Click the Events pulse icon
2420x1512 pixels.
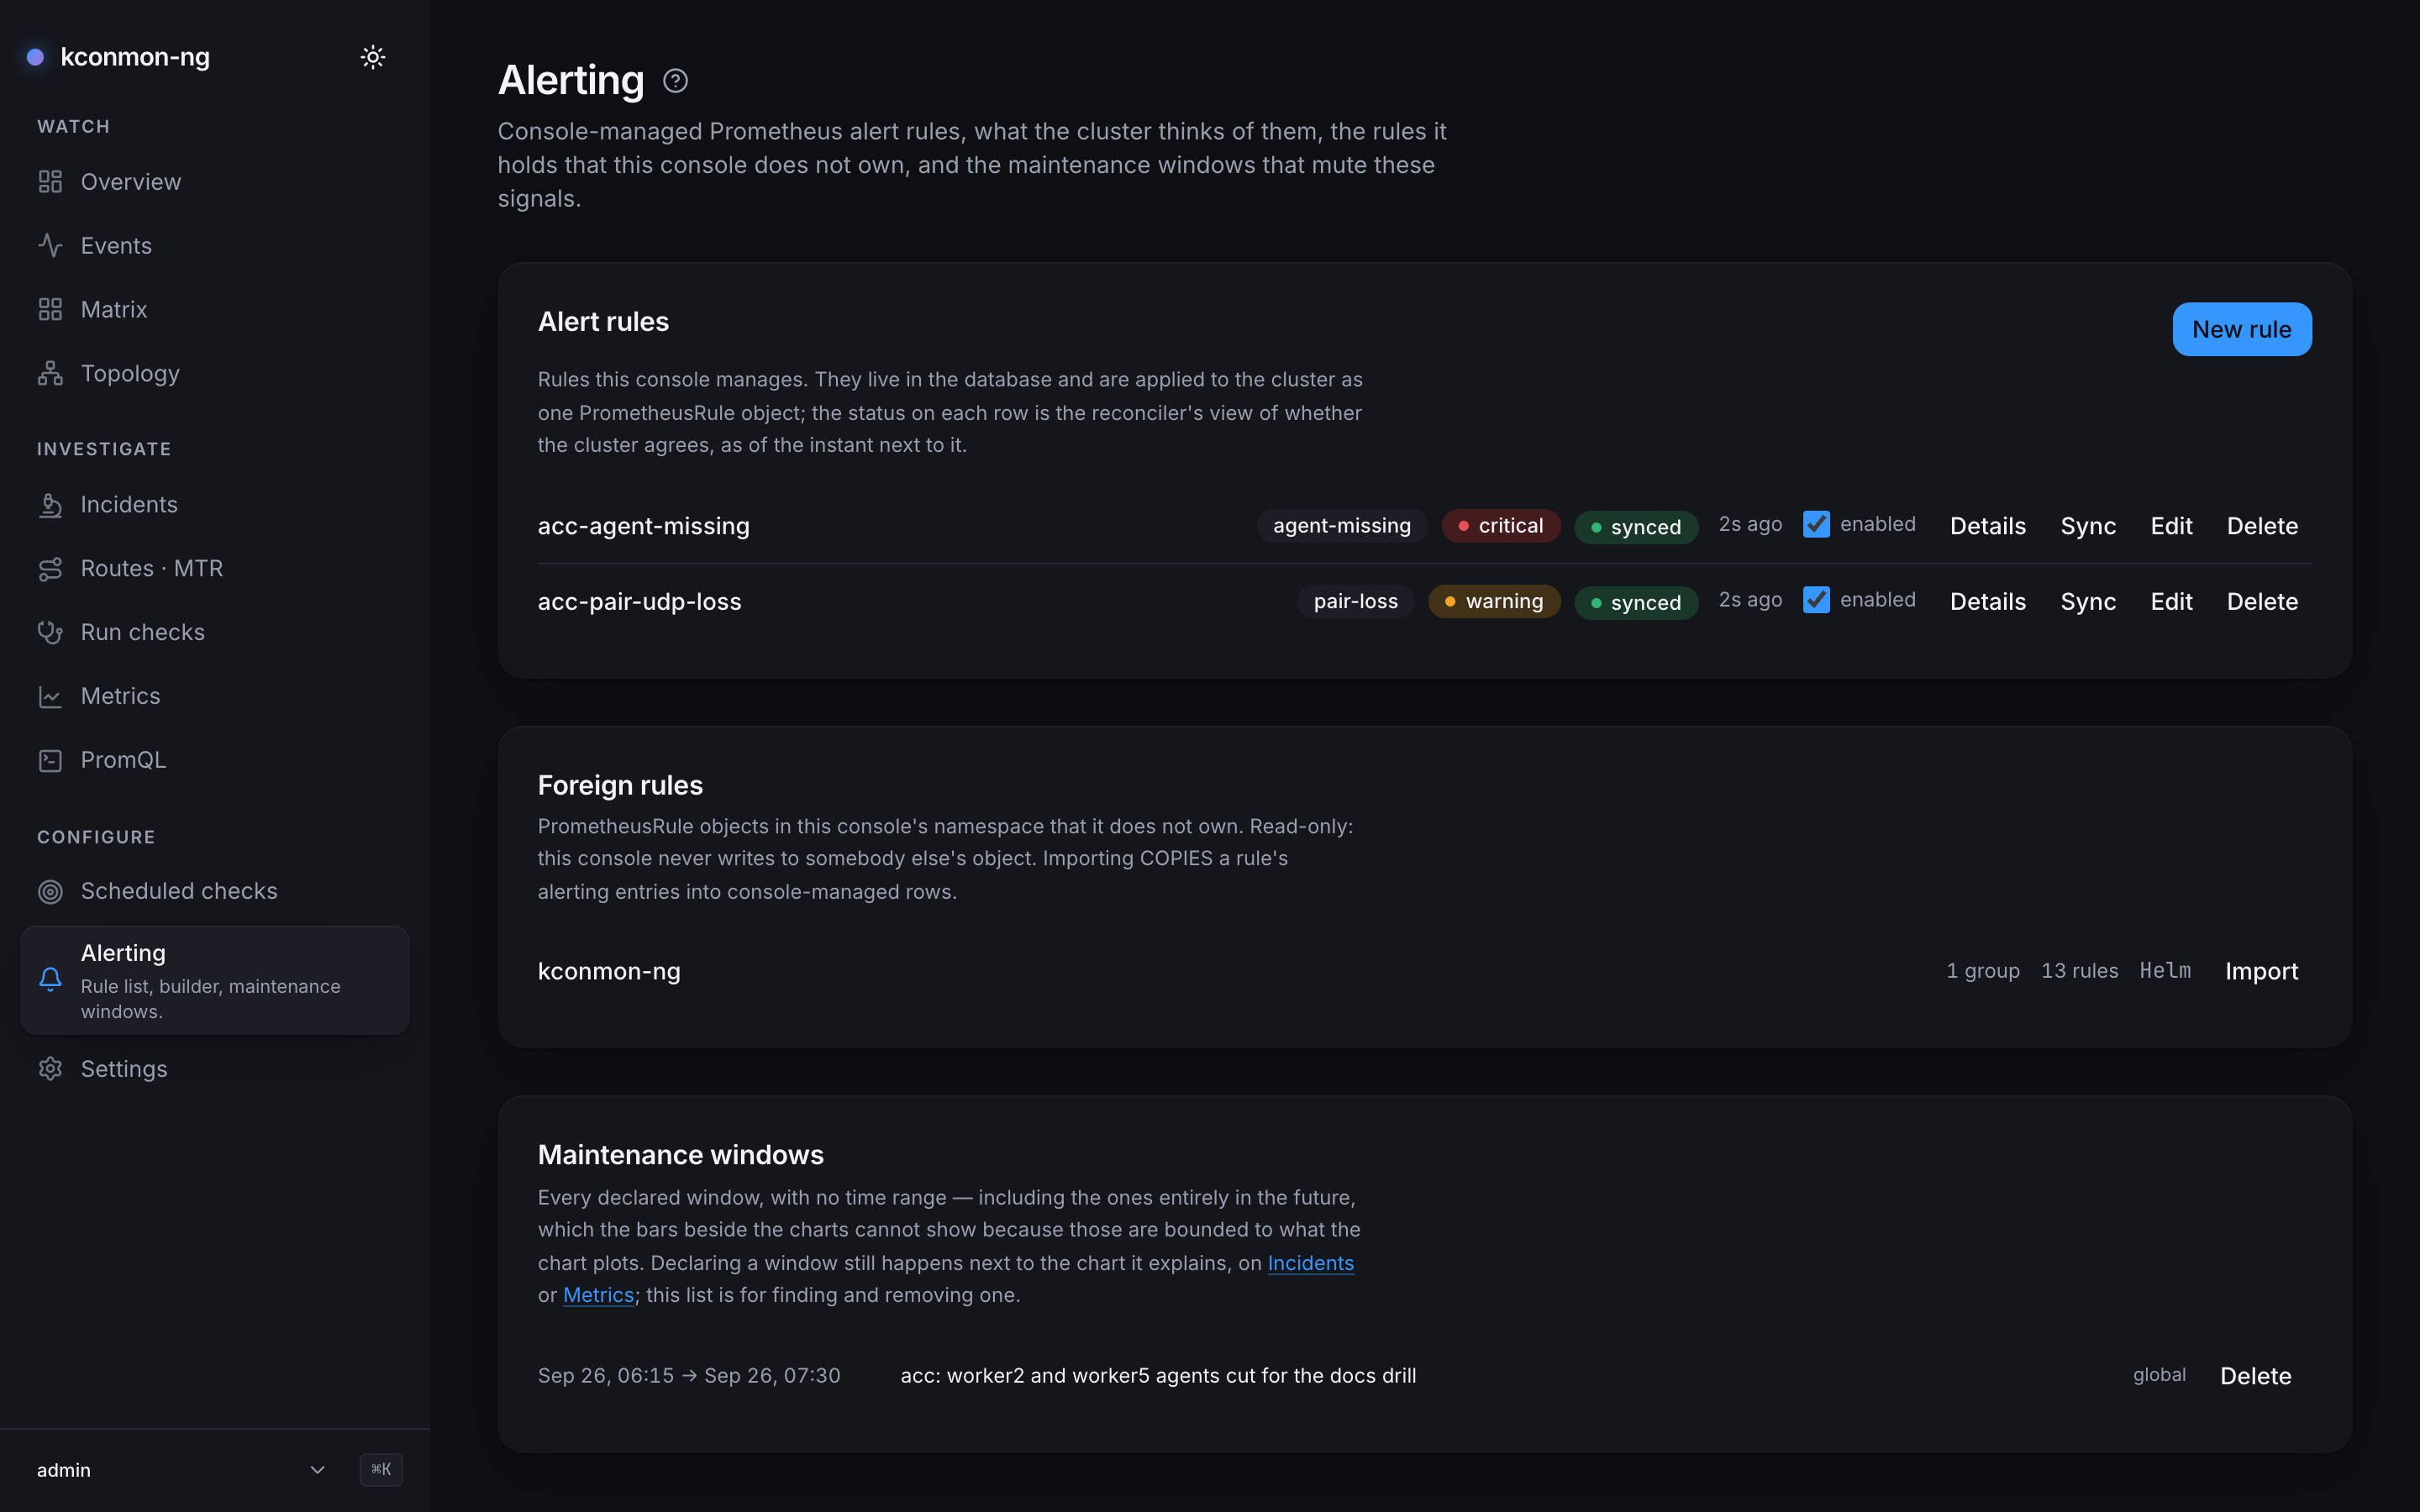50,246
